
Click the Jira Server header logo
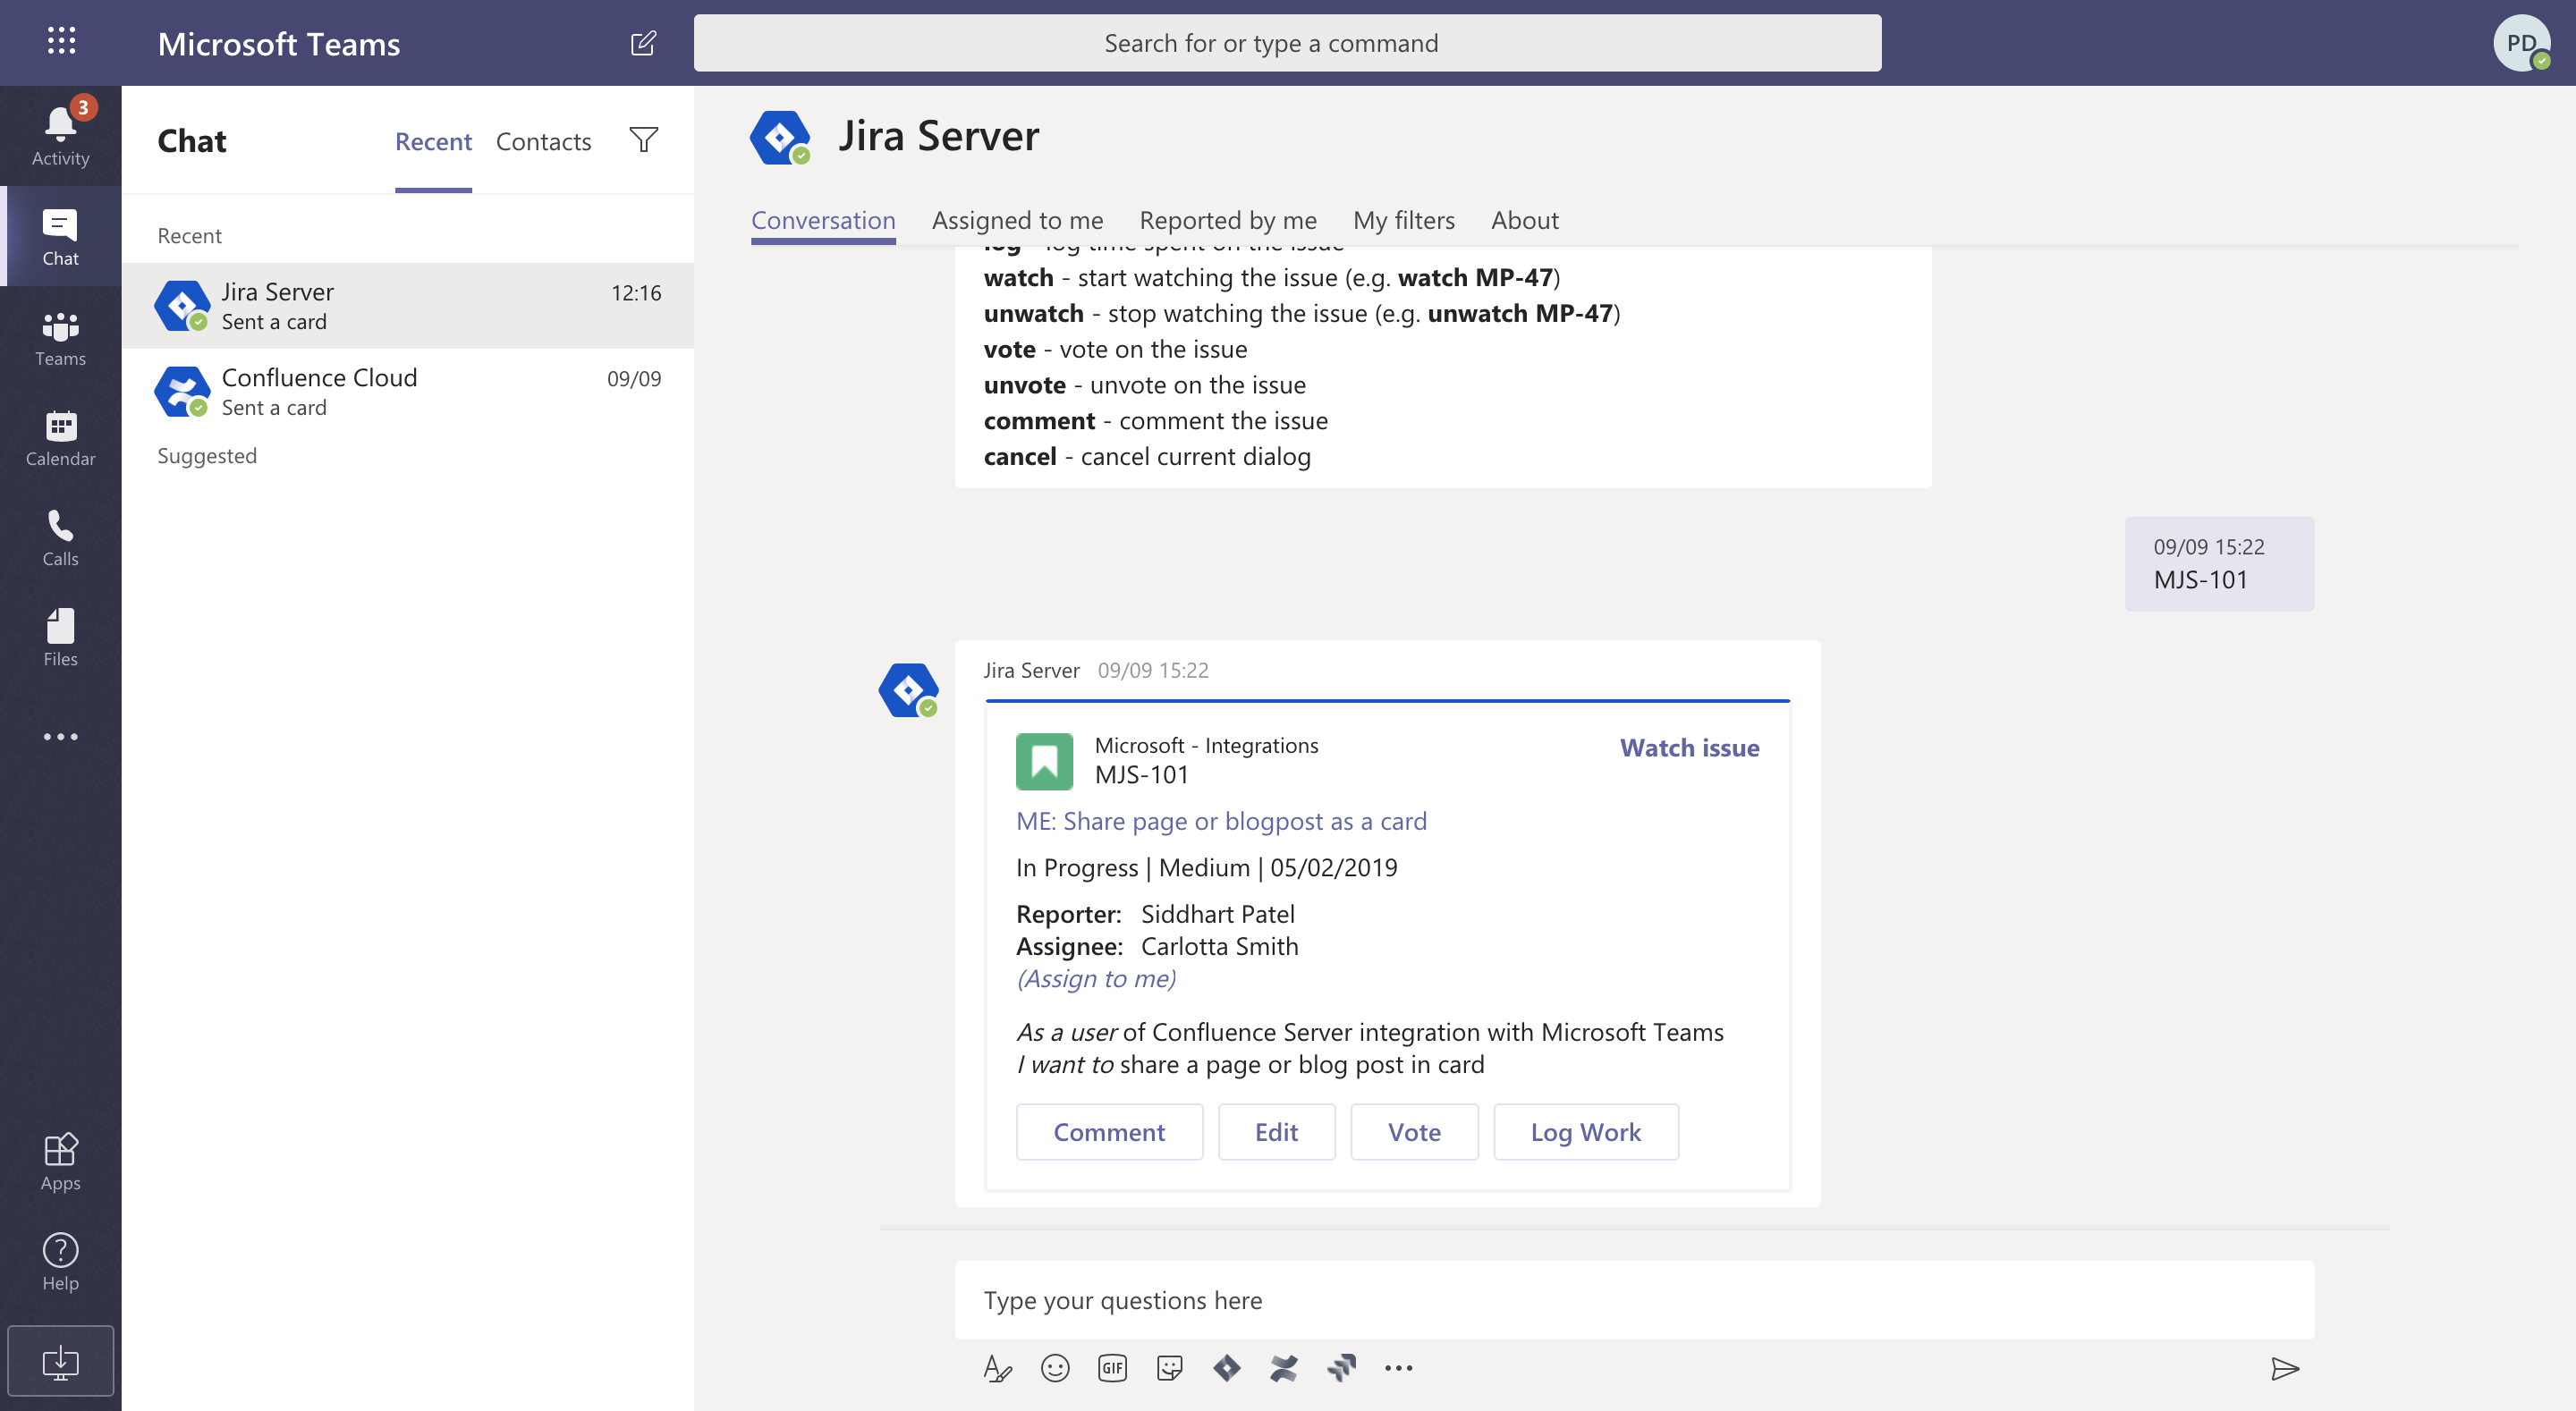coord(780,137)
